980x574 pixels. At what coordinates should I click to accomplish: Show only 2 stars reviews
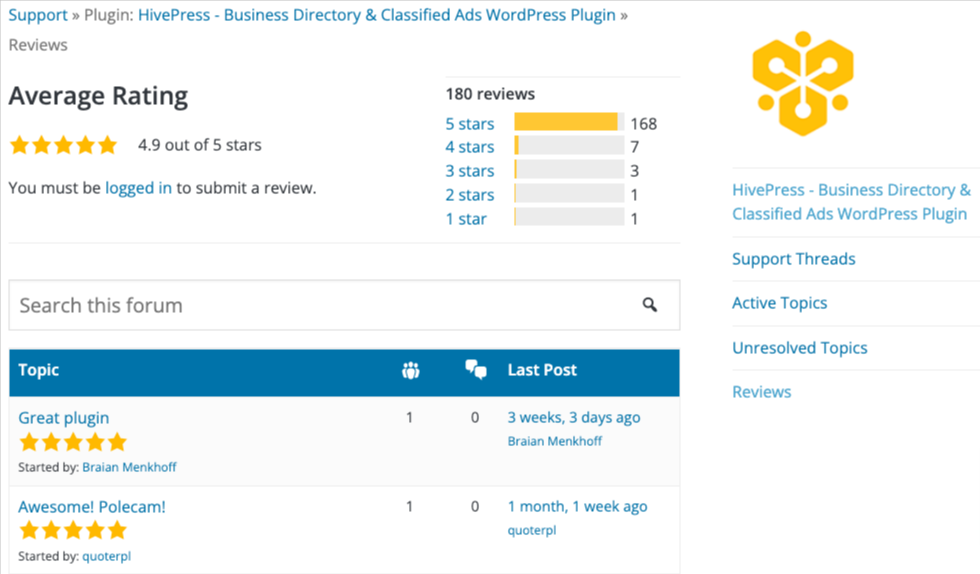tap(470, 195)
